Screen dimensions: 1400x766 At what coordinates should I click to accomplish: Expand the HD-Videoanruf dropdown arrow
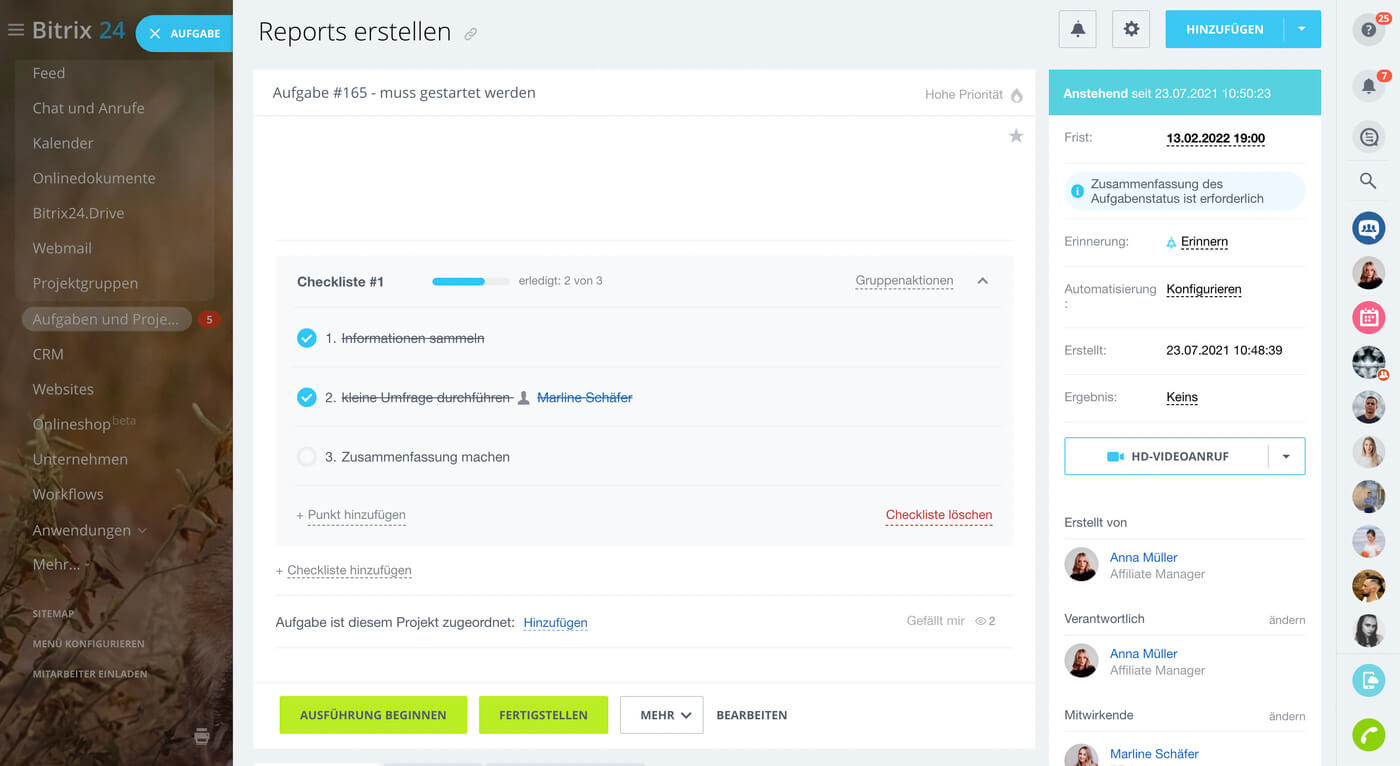1286,456
